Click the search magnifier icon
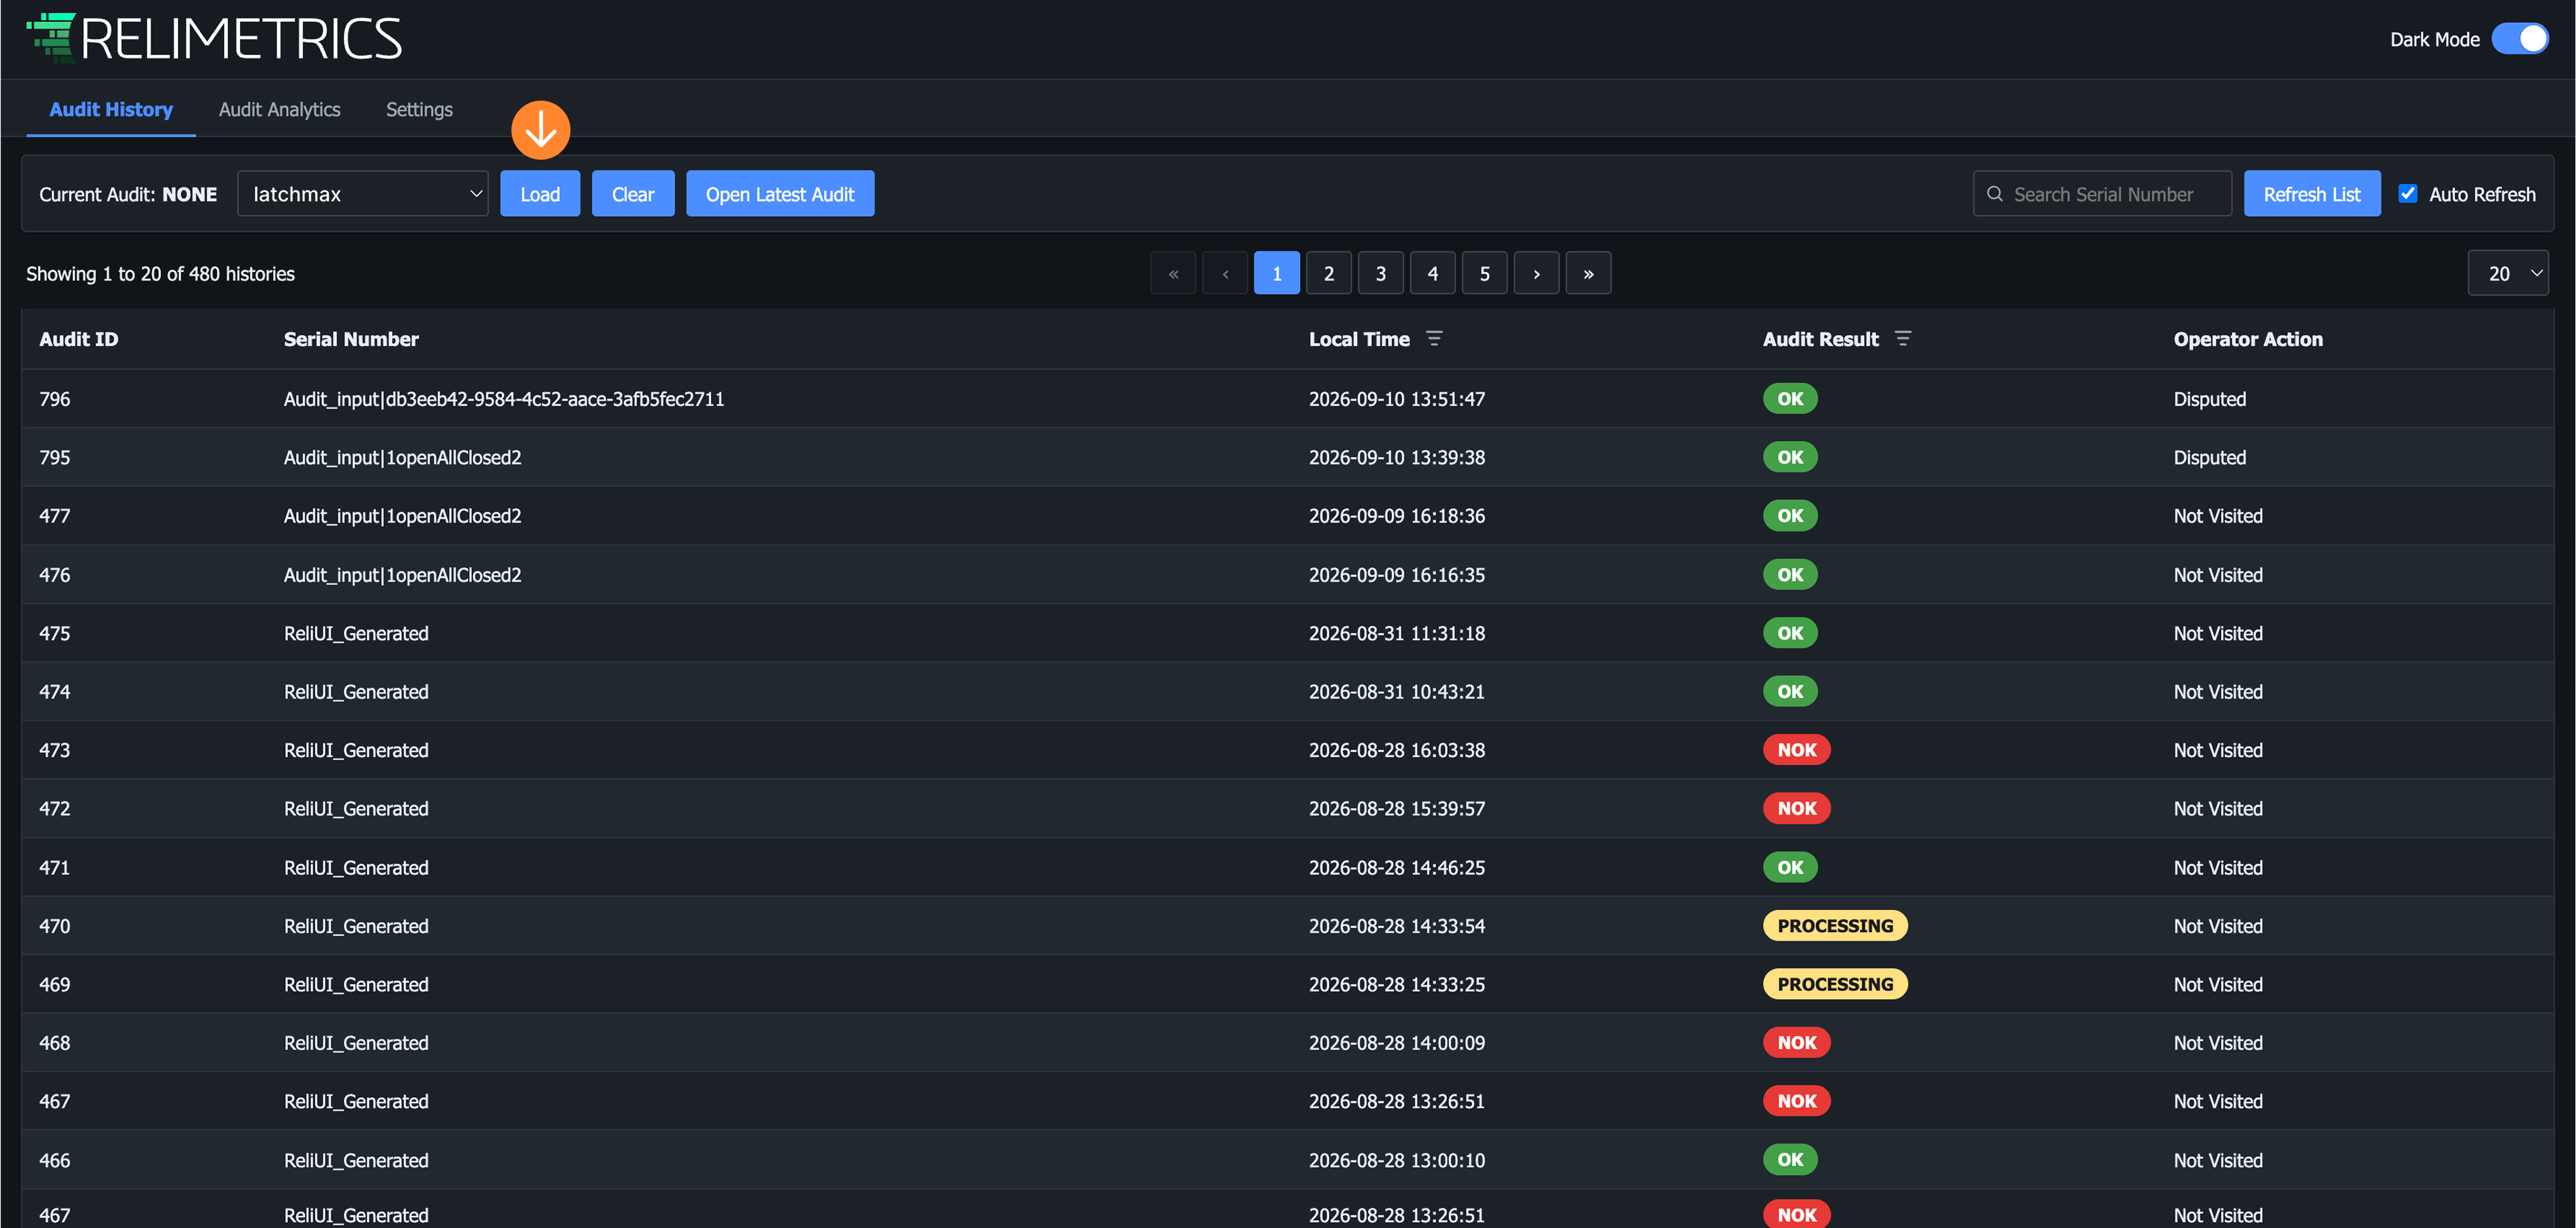The height and width of the screenshot is (1228, 2576). (x=1995, y=194)
